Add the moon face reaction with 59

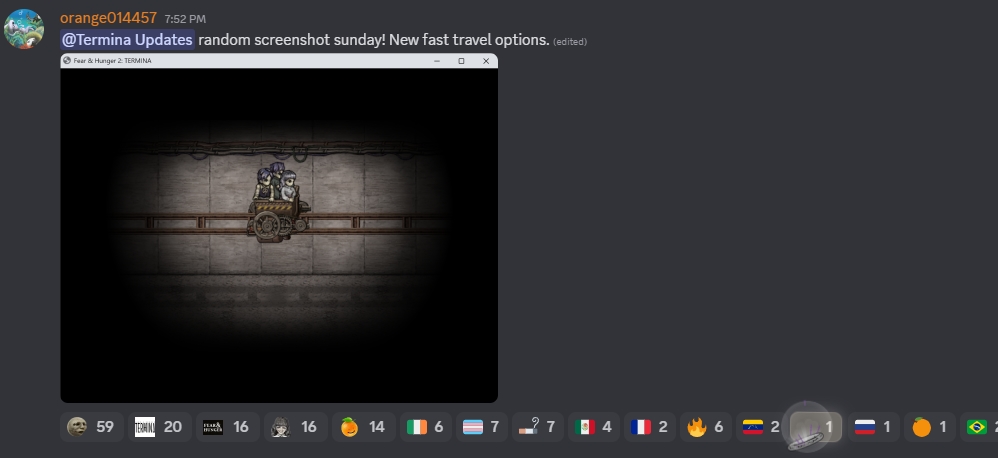point(92,427)
